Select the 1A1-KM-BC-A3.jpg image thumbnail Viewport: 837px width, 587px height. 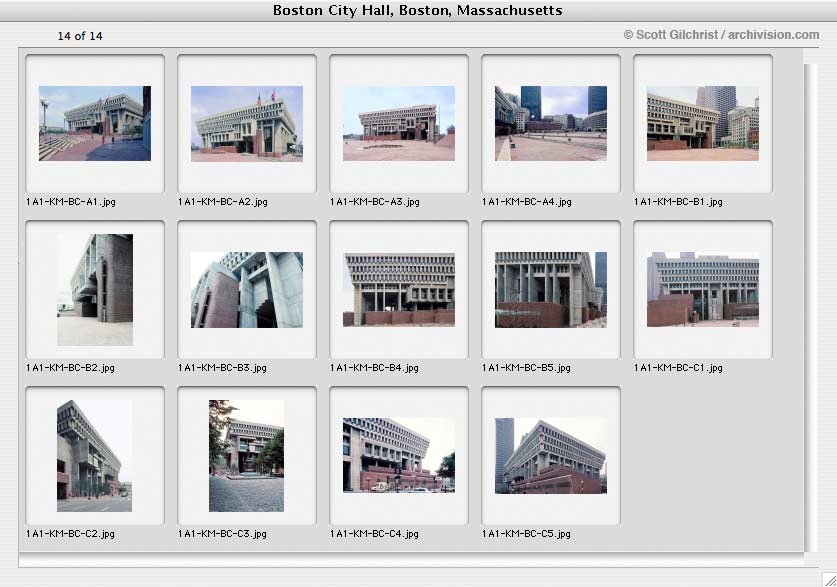click(x=399, y=123)
